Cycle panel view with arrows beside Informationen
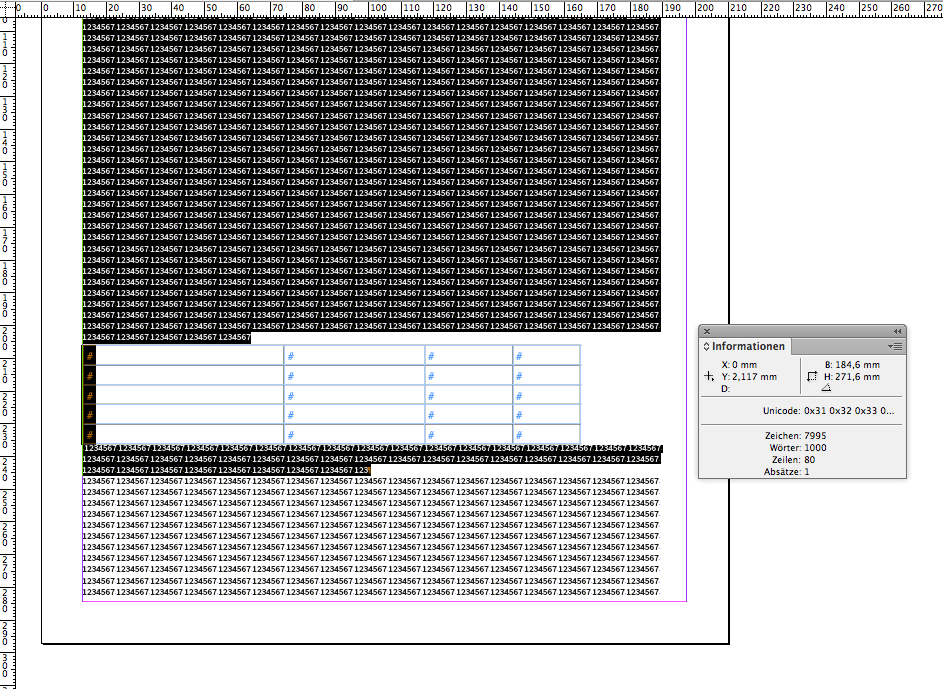The image size is (943, 689). coord(707,346)
